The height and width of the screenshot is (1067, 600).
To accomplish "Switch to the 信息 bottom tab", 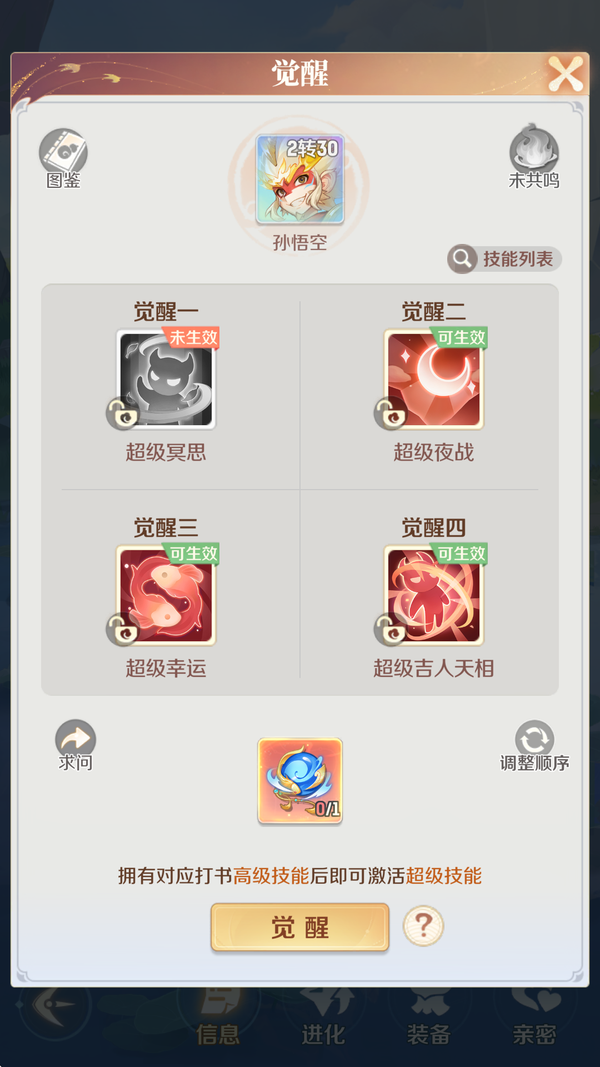I will click(x=218, y=1019).
